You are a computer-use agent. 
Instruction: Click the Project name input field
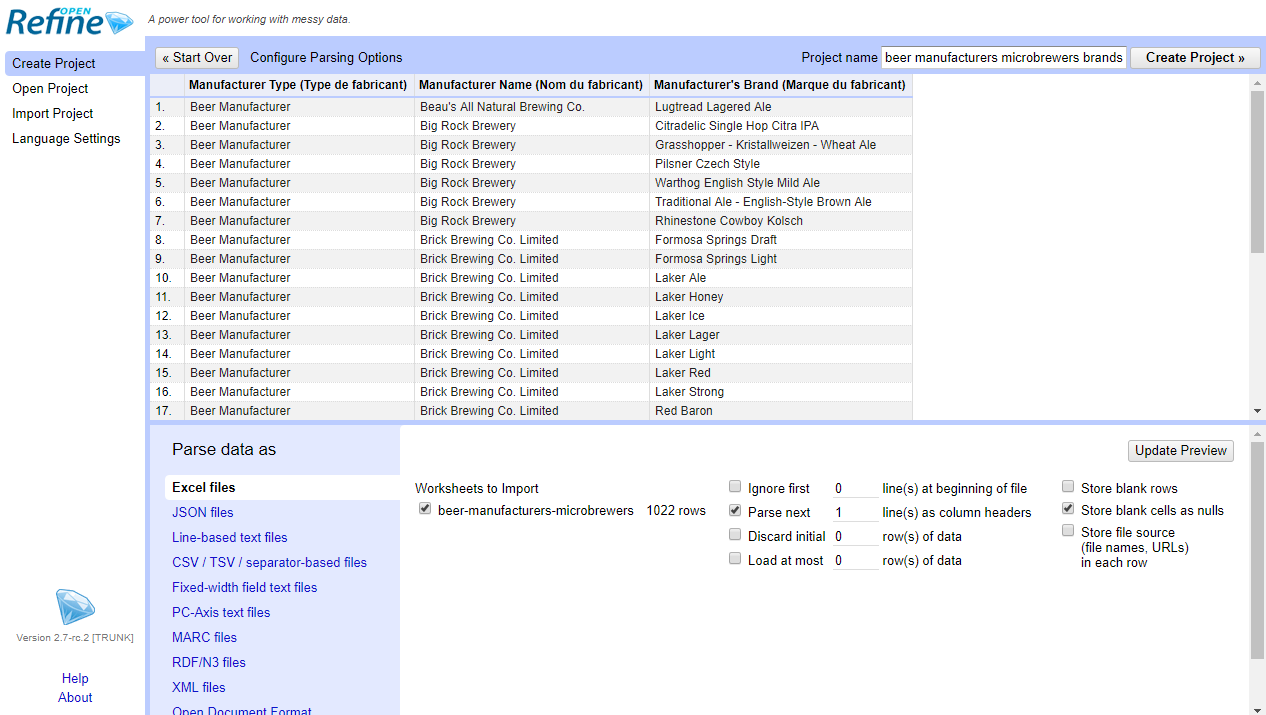pyautogui.click(x=1004, y=57)
